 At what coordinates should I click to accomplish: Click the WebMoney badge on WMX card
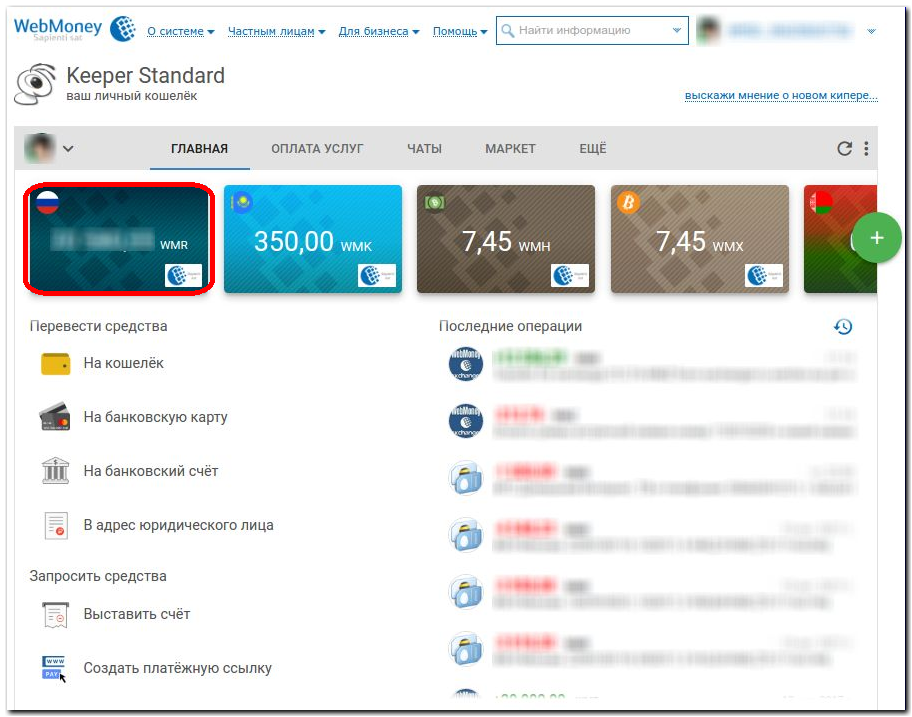pos(764,275)
